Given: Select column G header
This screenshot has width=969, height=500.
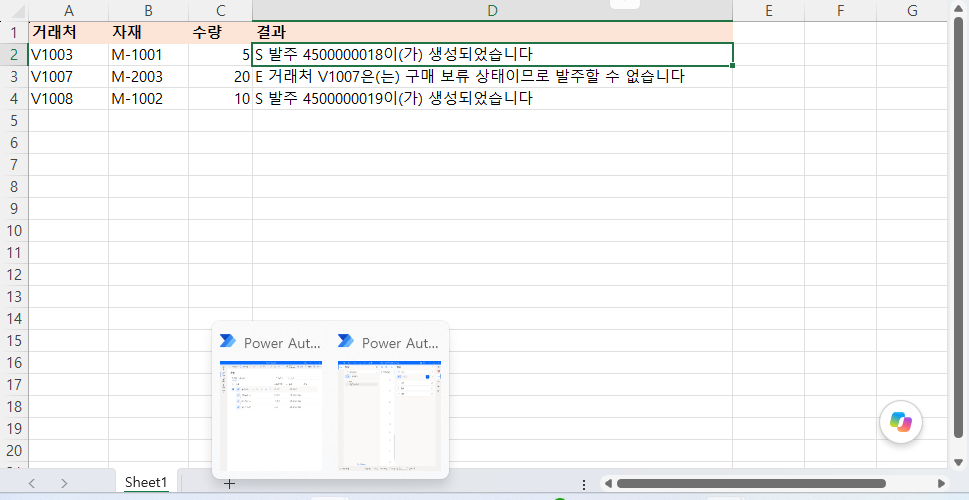Looking at the screenshot, I should (912, 11).
